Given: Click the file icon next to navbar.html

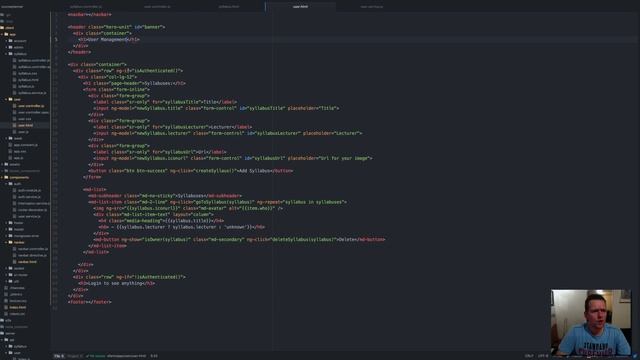Looking at the screenshot, I should tap(15, 262).
